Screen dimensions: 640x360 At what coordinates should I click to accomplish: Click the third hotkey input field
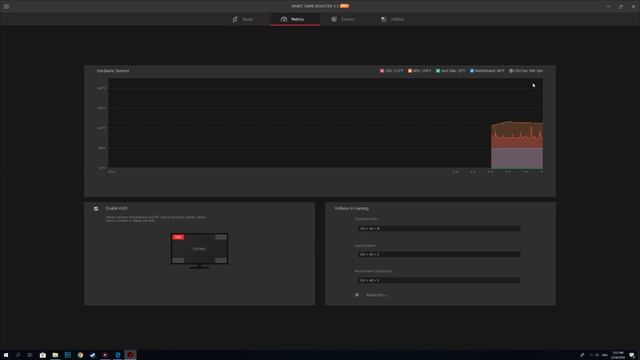(439, 280)
